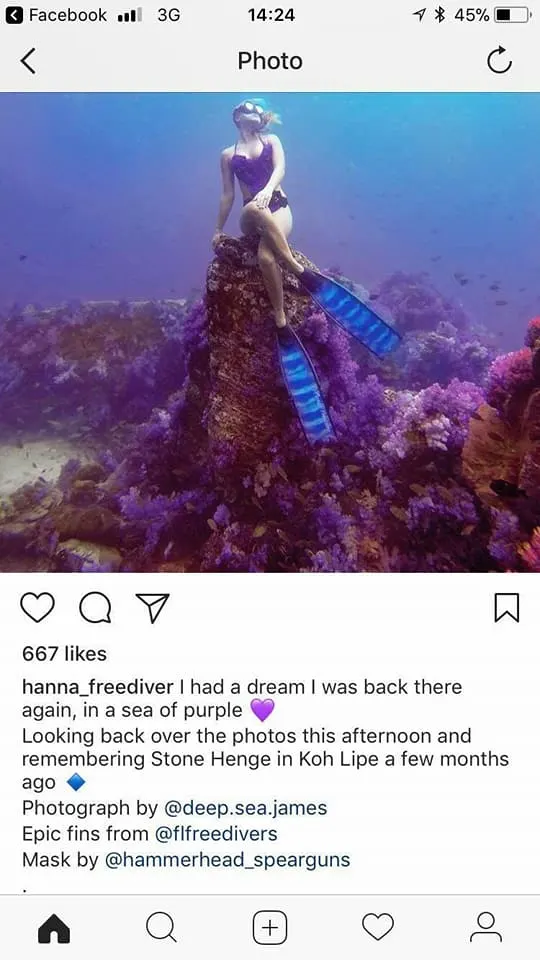The height and width of the screenshot is (960, 540).
Task: Open comments via the speech bubble icon
Action: (x=95, y=608)
